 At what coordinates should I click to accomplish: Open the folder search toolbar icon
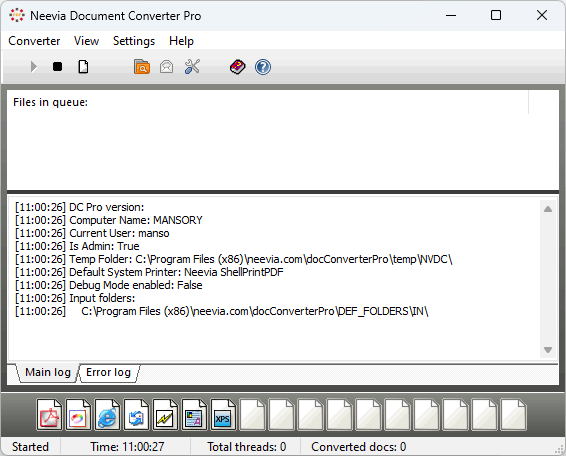(142, 67)
